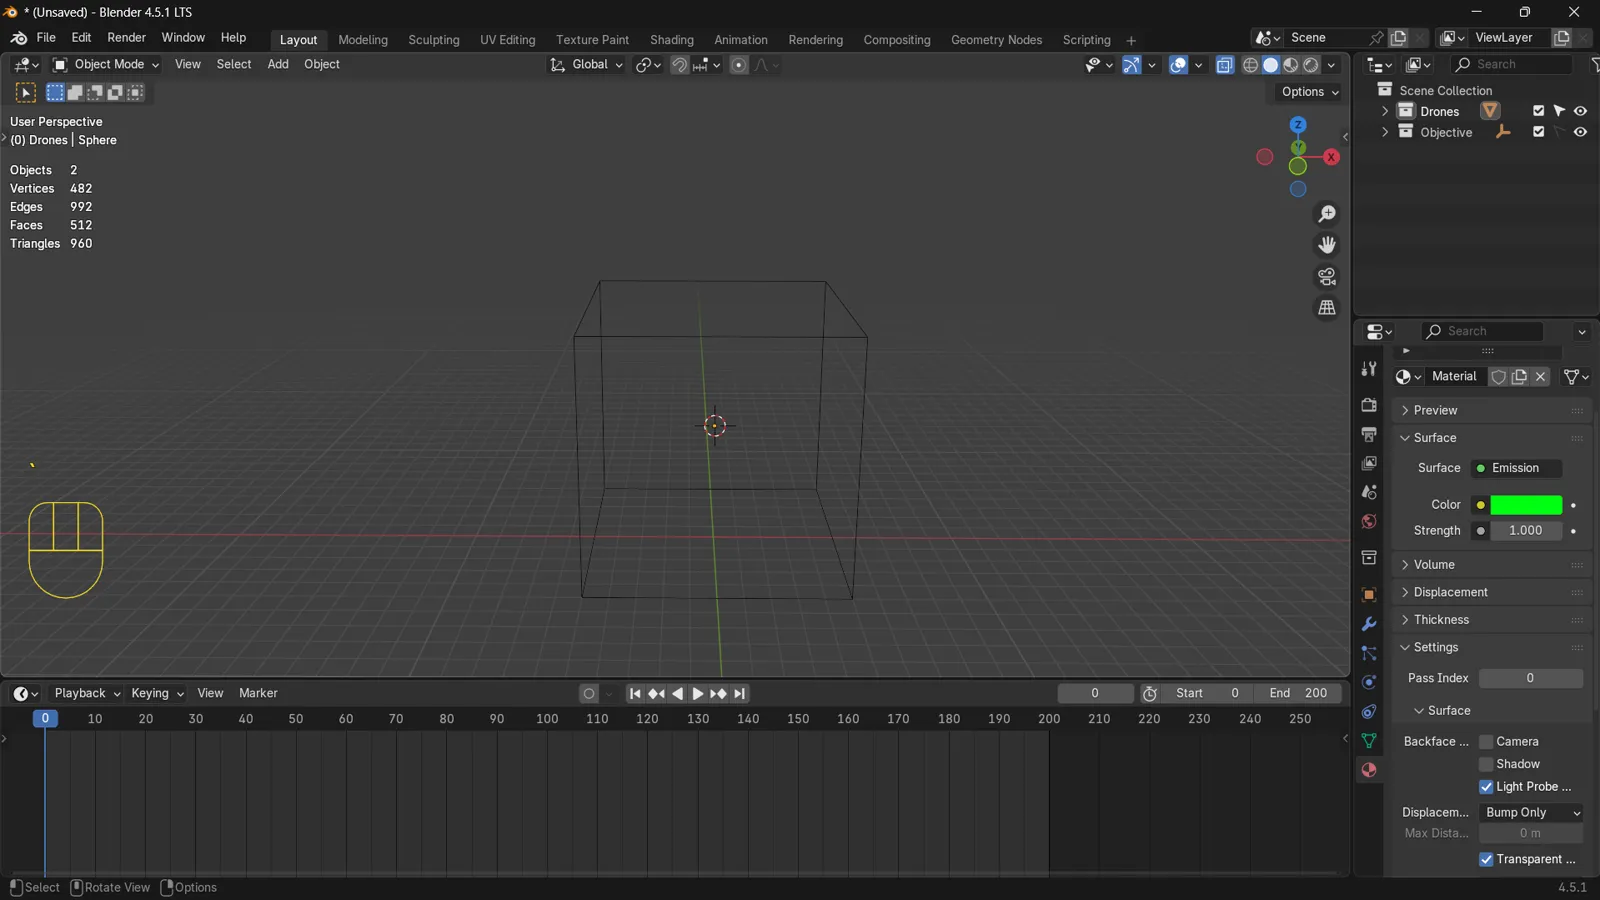Screen dimensions: 1600x900
Task: Enable Backface Culling Shadow checkbox
Action: click(x=1486, y=764)
